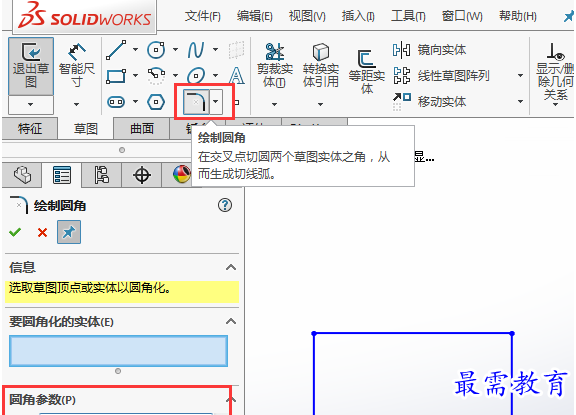Image resolution: width=576 pixels, height=415 pixels.
Task: Open the 工具(T) menu
Action: (x=408, y=16)
